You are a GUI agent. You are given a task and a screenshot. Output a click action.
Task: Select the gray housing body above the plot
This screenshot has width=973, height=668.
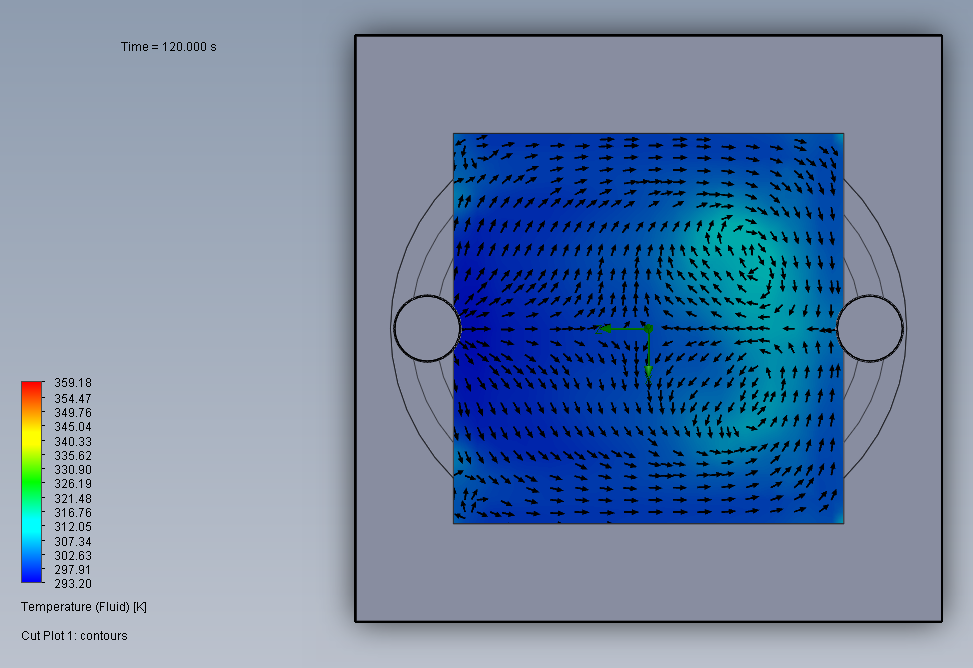(x=648, y=84)
